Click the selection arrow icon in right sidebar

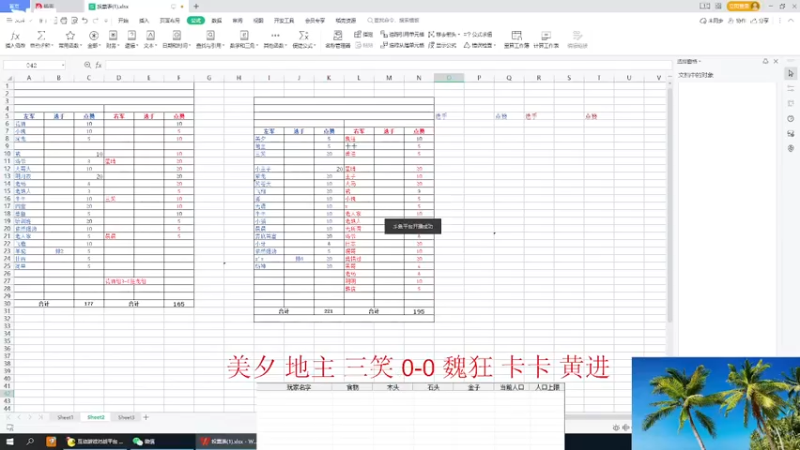pyautogui.click(x=791, y=74)
